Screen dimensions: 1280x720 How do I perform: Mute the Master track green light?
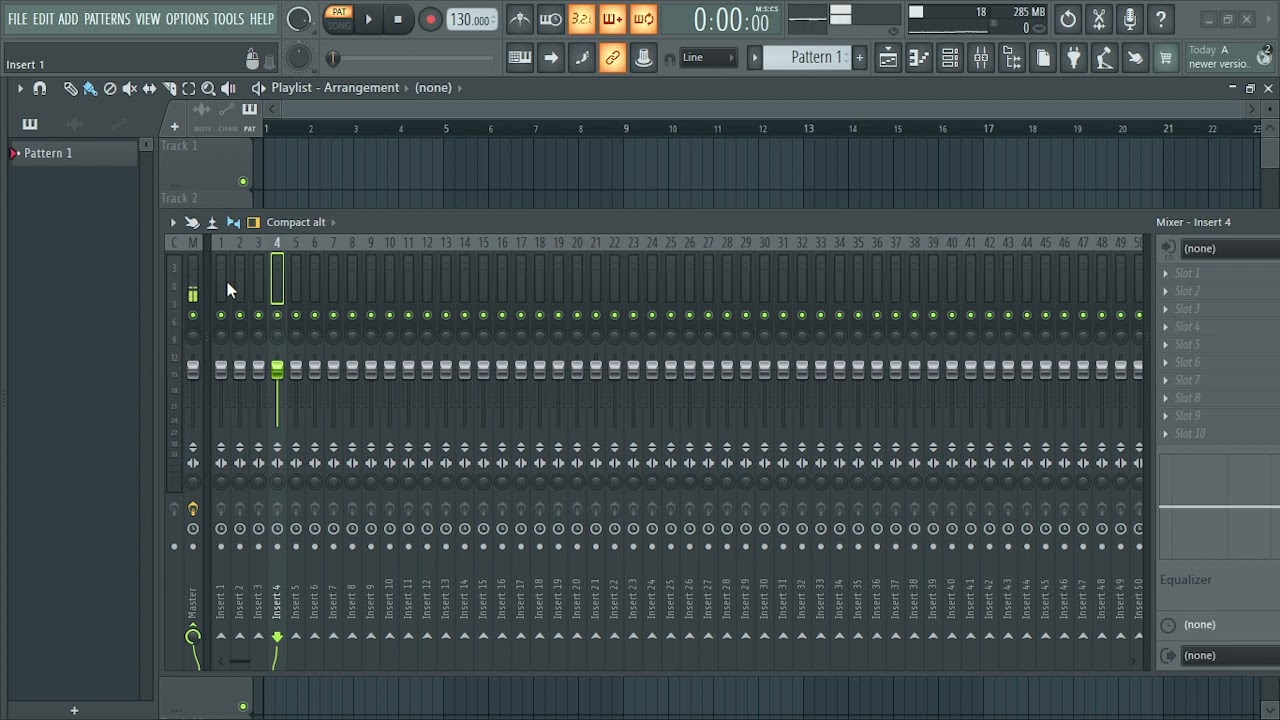193,315
